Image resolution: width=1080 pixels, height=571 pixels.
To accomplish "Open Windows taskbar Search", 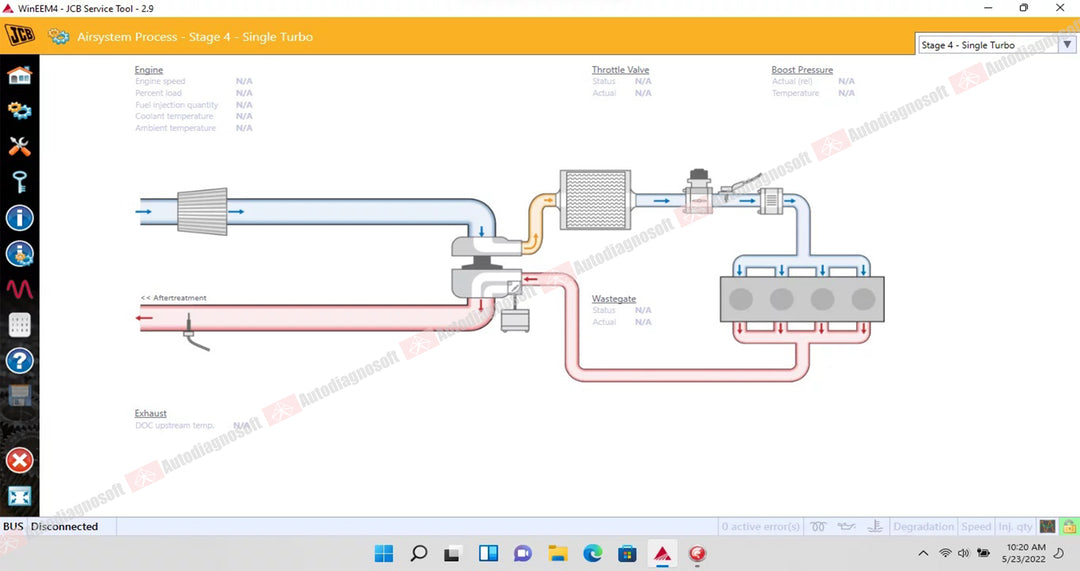I will pos(418,553).
